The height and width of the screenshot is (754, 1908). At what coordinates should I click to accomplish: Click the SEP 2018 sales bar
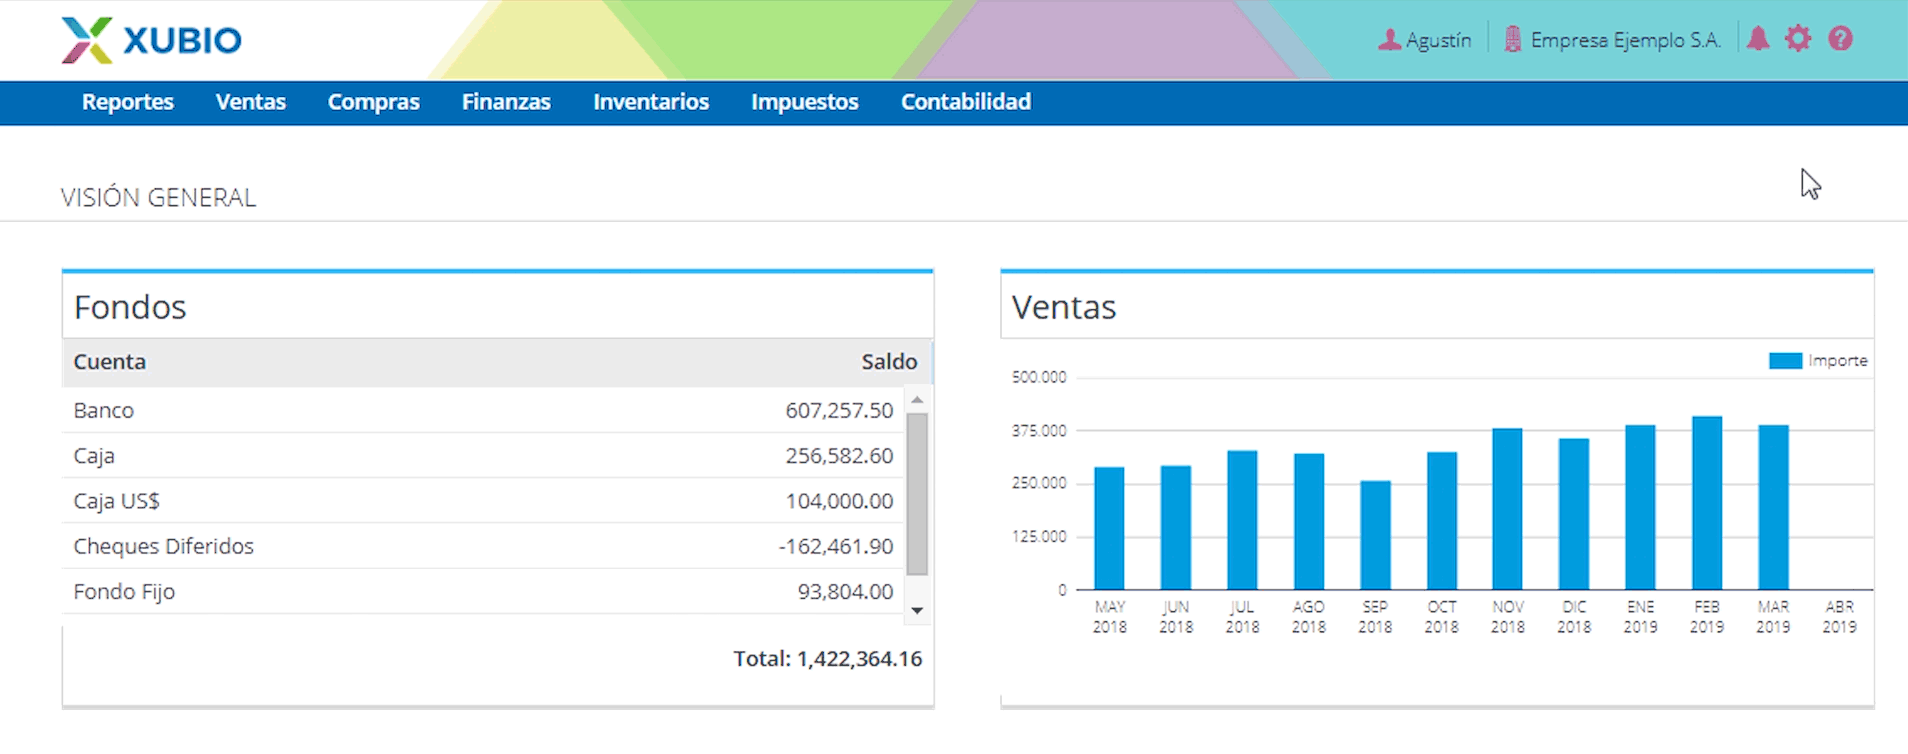click(1375, 535)
